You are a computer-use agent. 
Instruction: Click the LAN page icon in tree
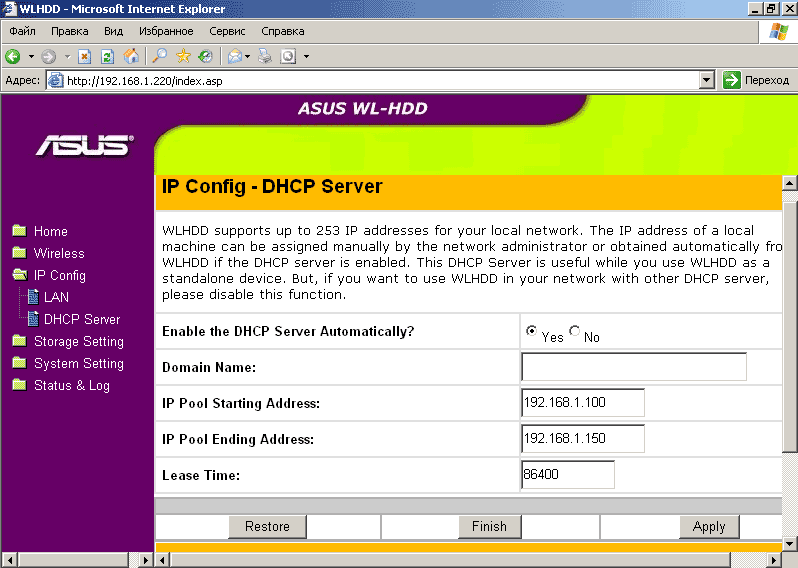(33, 297)
